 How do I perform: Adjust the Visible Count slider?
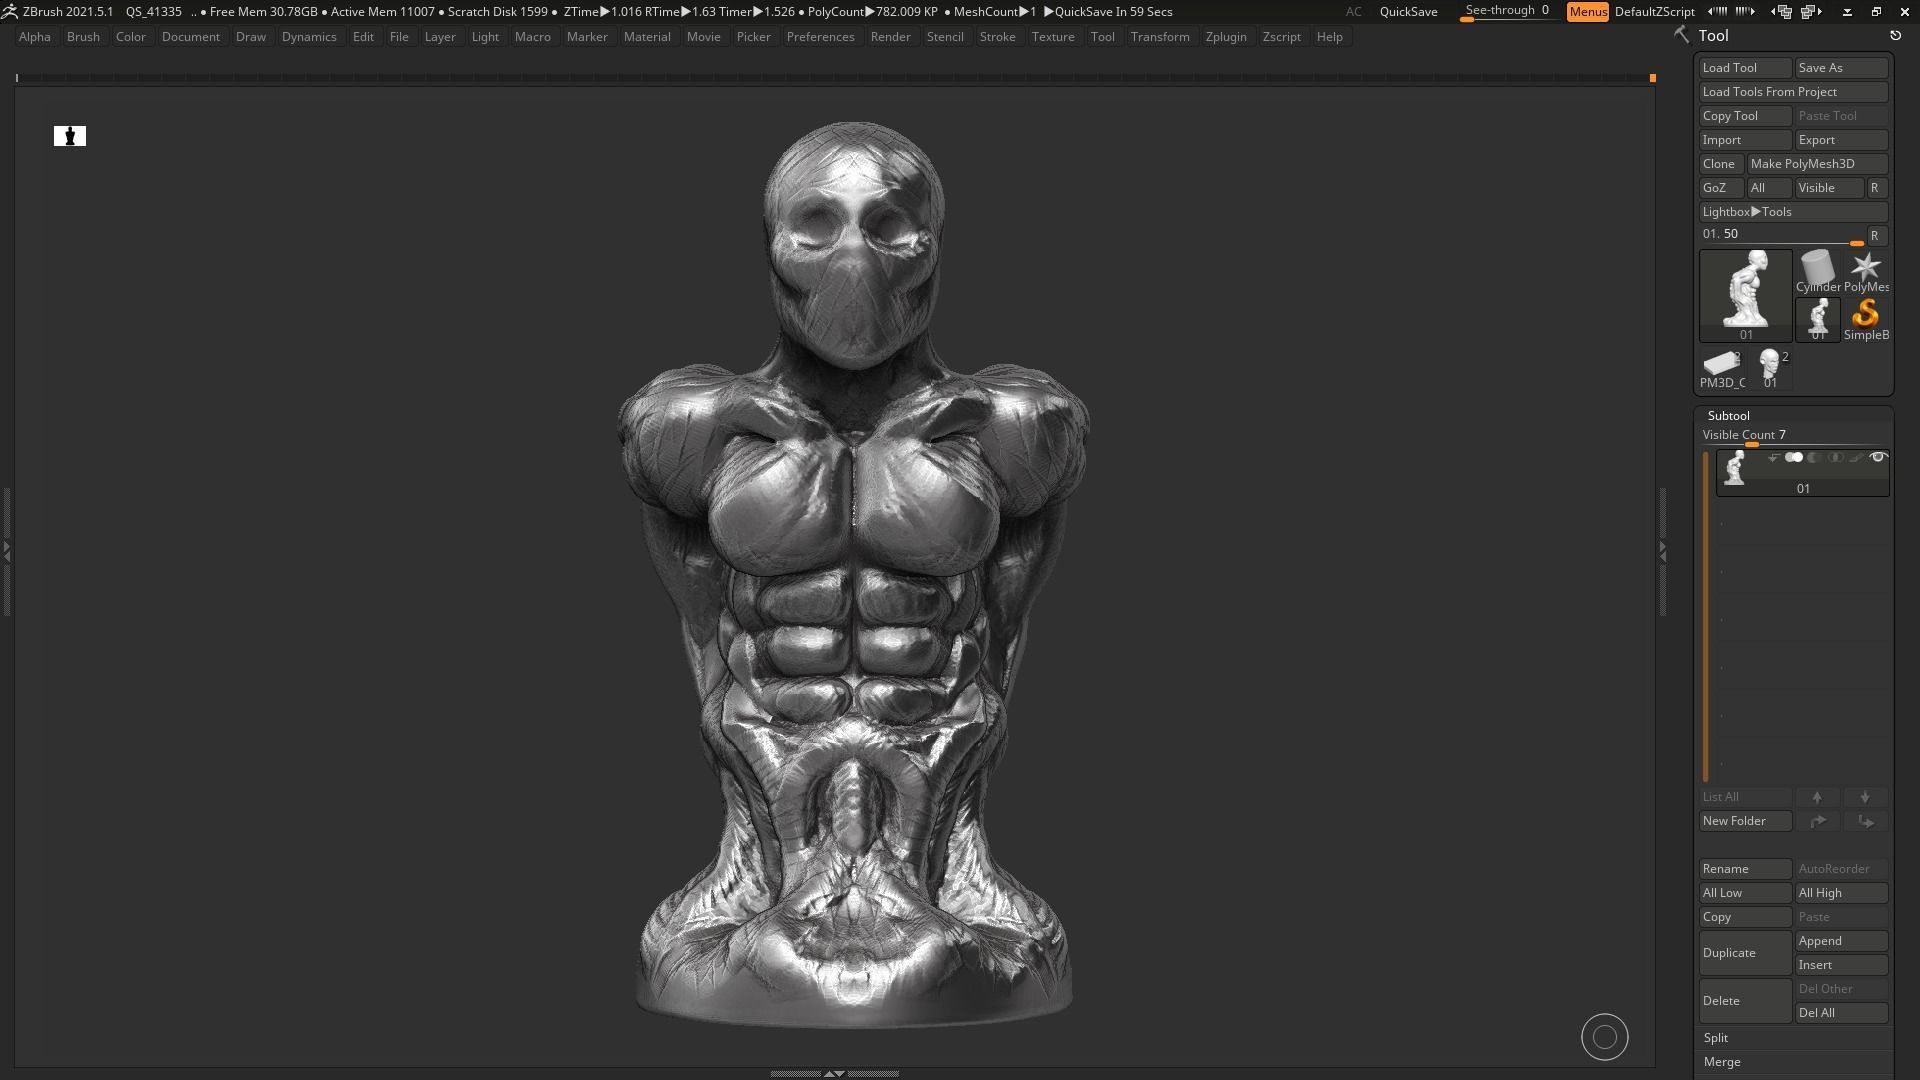tap(1794, 436)
